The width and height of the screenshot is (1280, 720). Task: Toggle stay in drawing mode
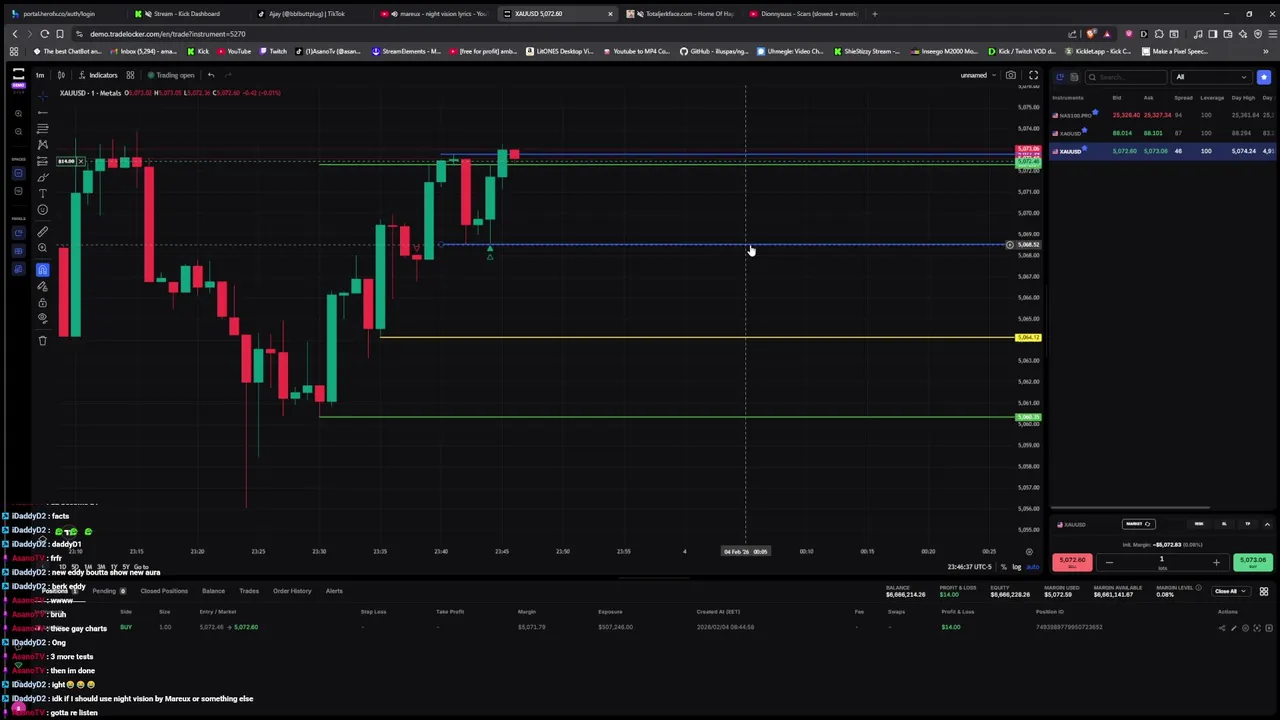point(42,286)
